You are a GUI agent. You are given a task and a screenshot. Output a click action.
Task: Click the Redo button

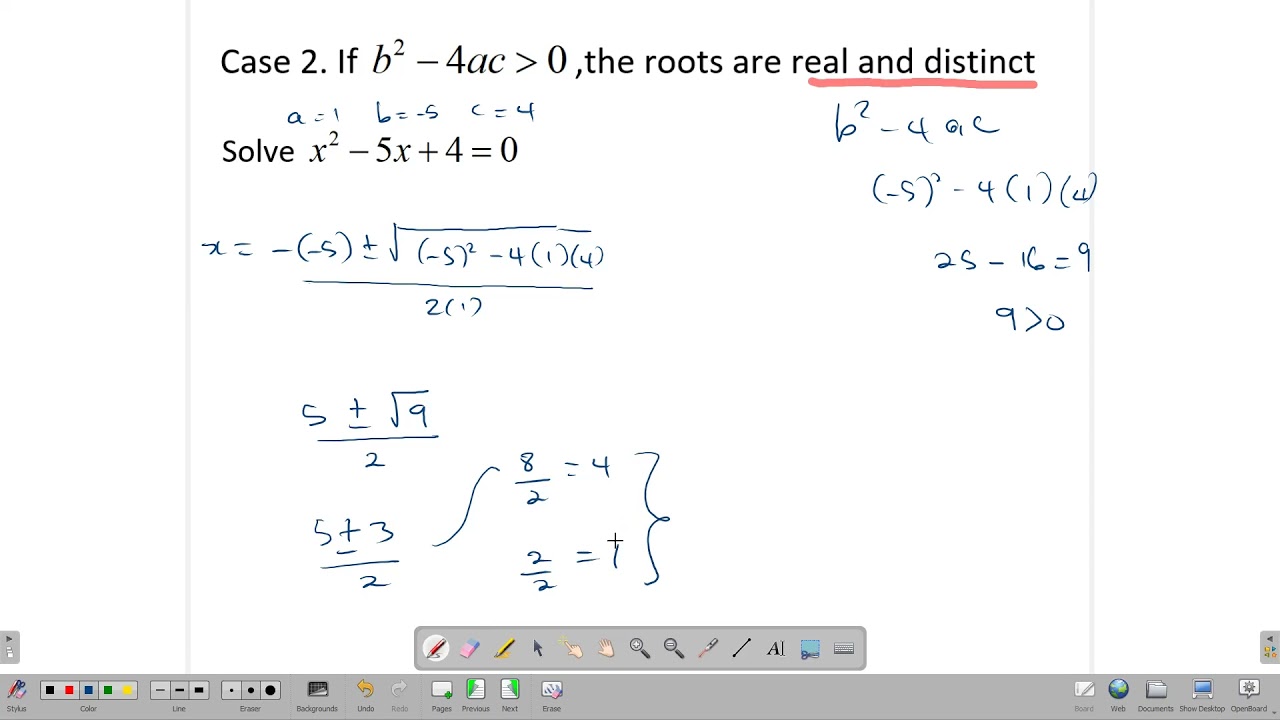click(x=399, y=694)
